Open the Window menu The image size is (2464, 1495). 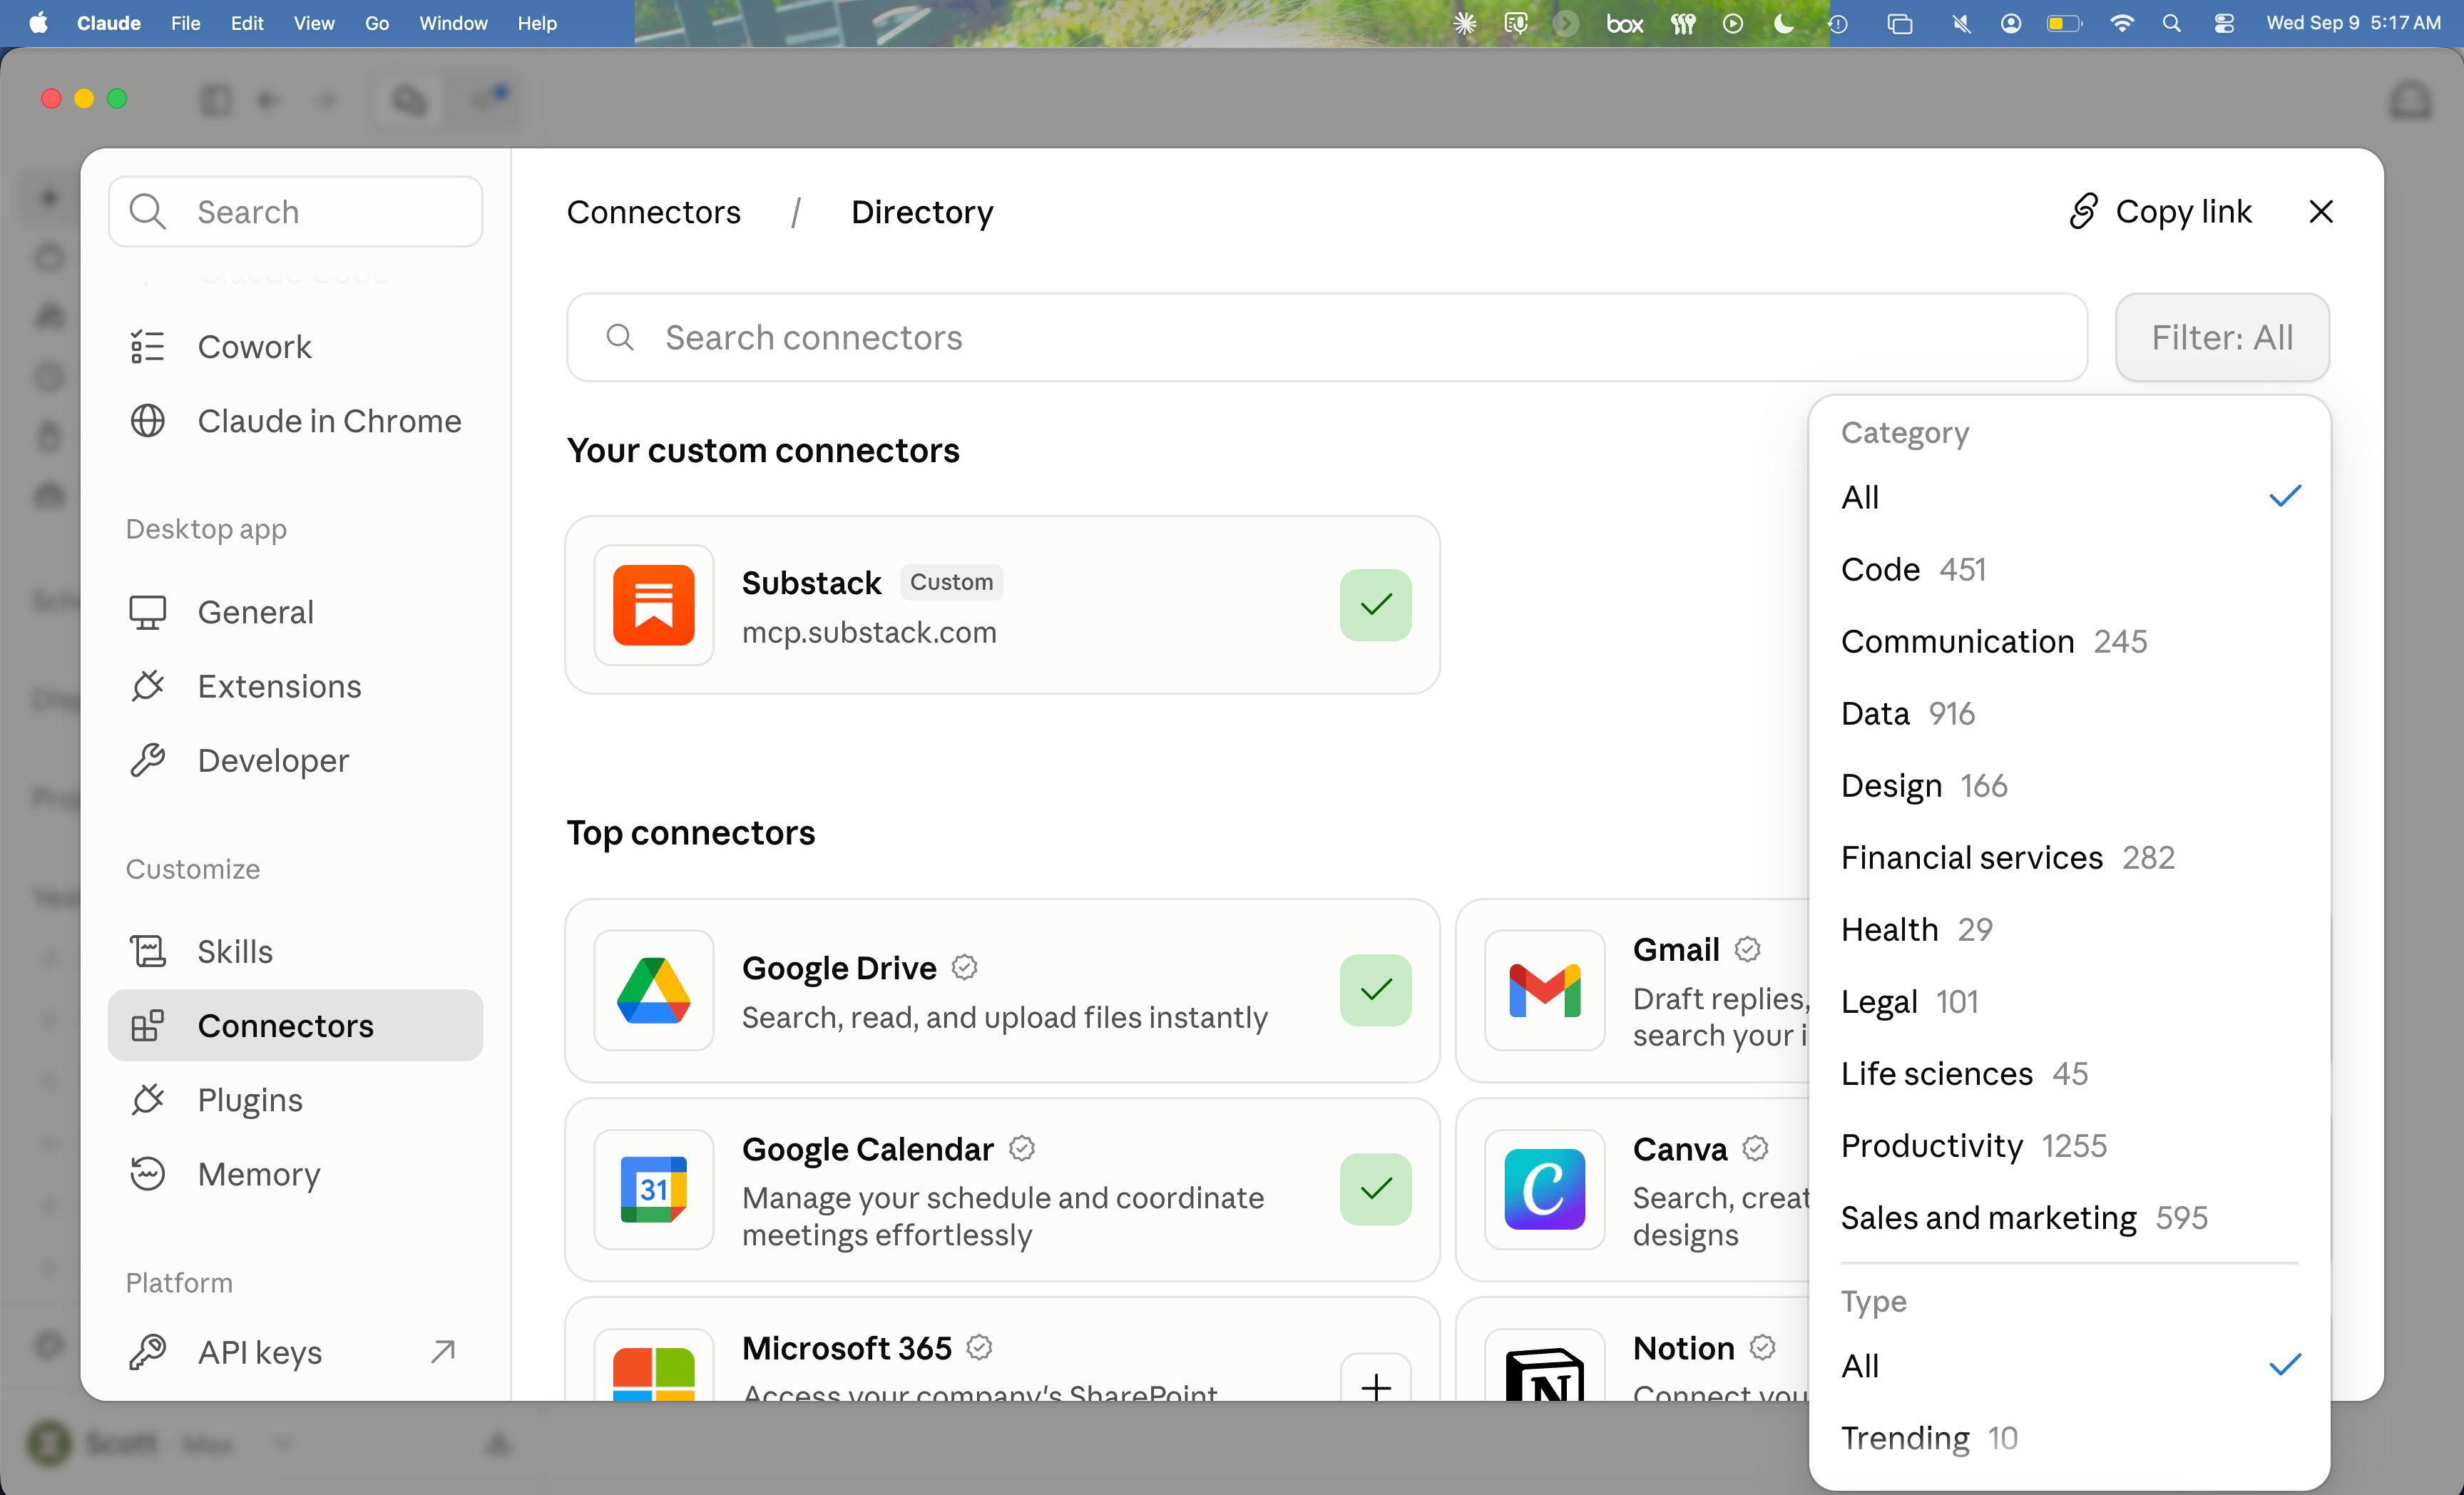click(453, 23)
